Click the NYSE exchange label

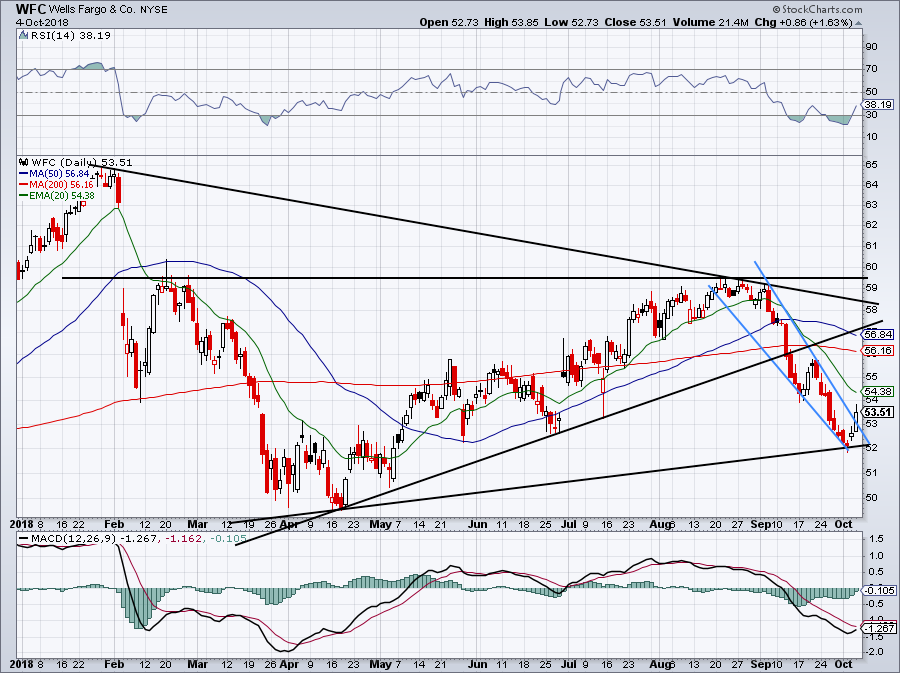pos(154,10)
